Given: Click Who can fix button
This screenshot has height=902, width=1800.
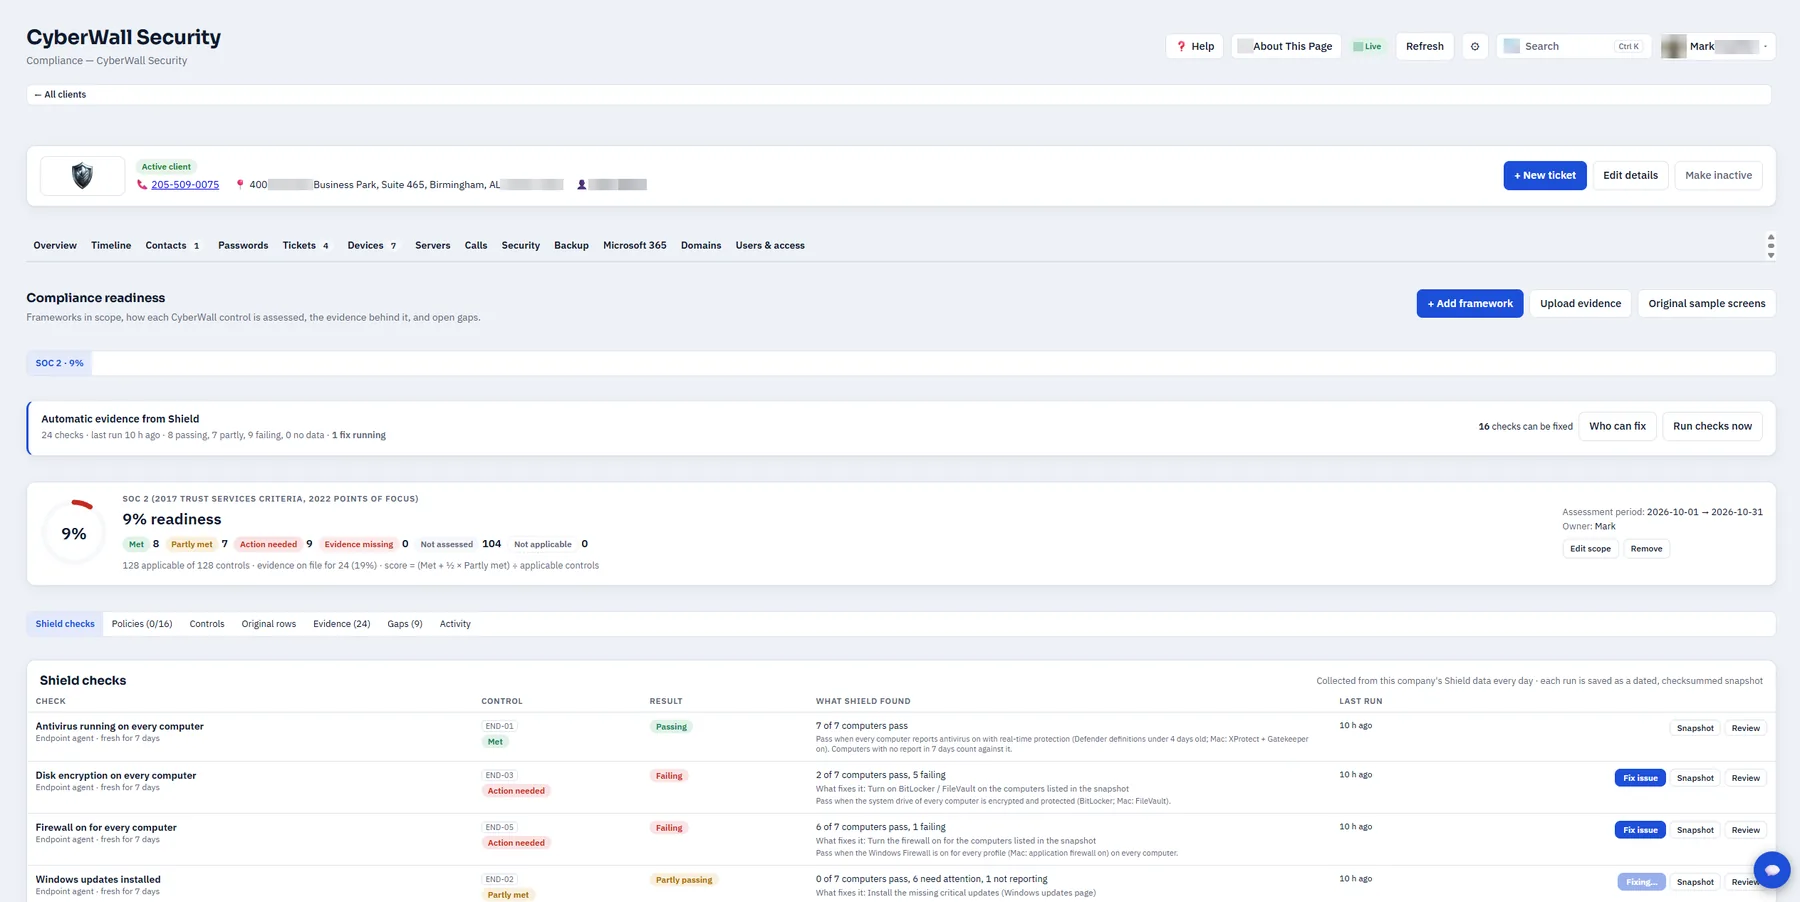Looking at the screenshot, I should pos(1617,426).
